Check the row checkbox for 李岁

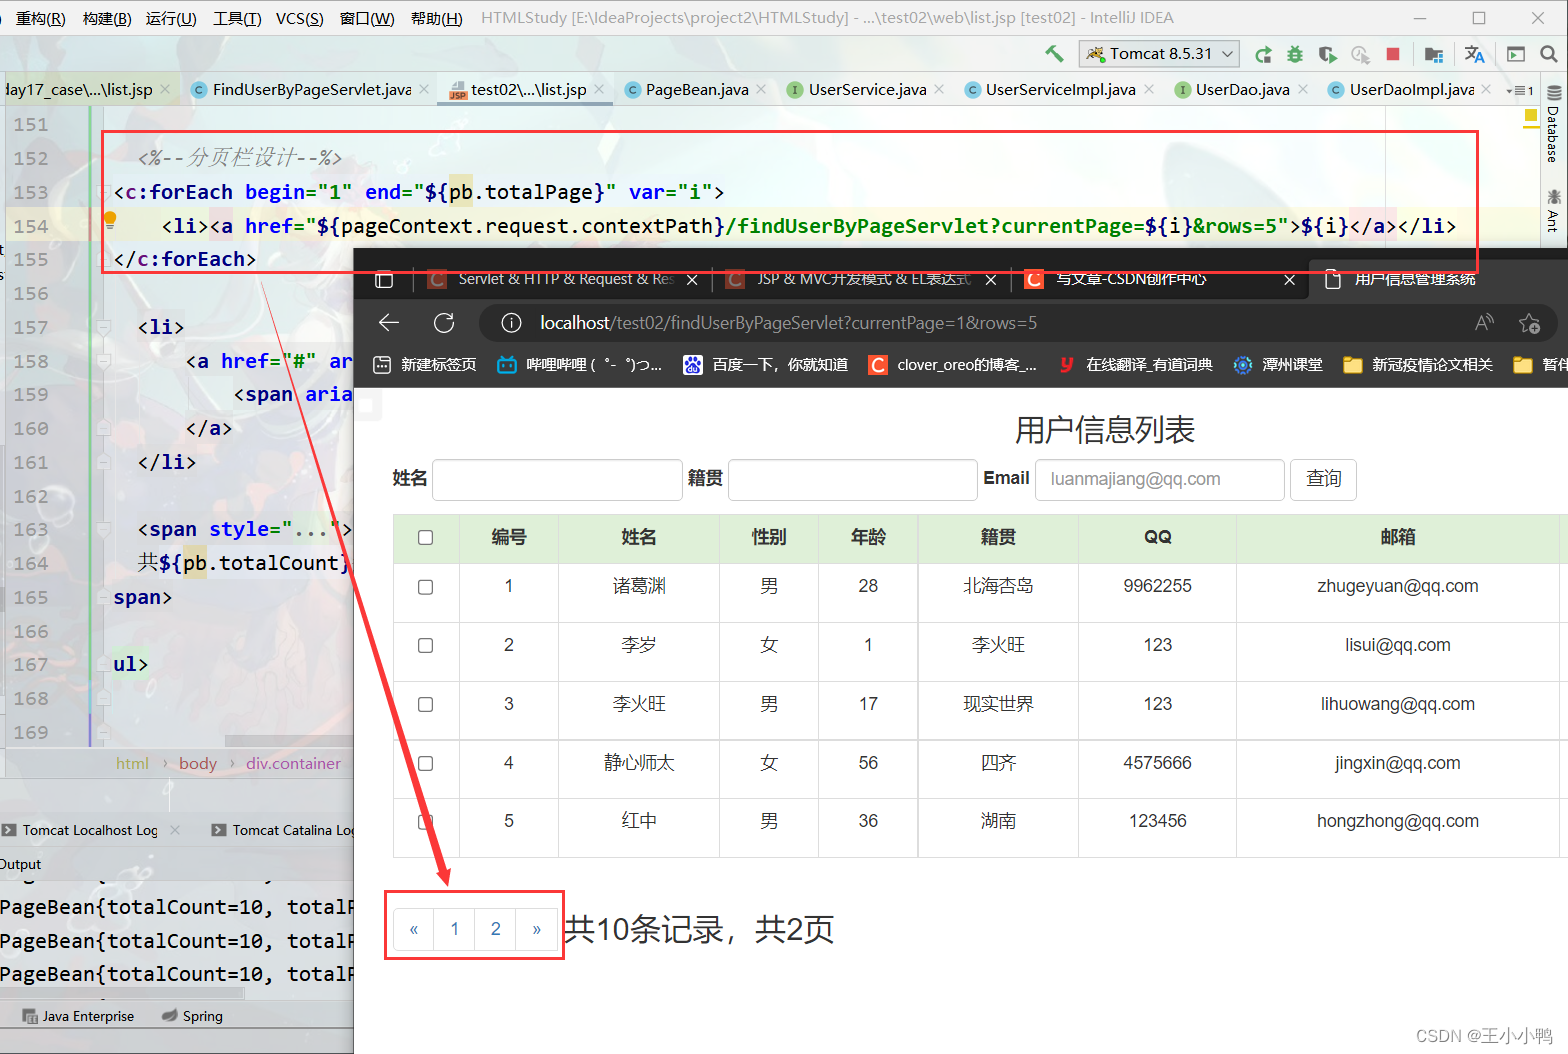coord(425,646)
